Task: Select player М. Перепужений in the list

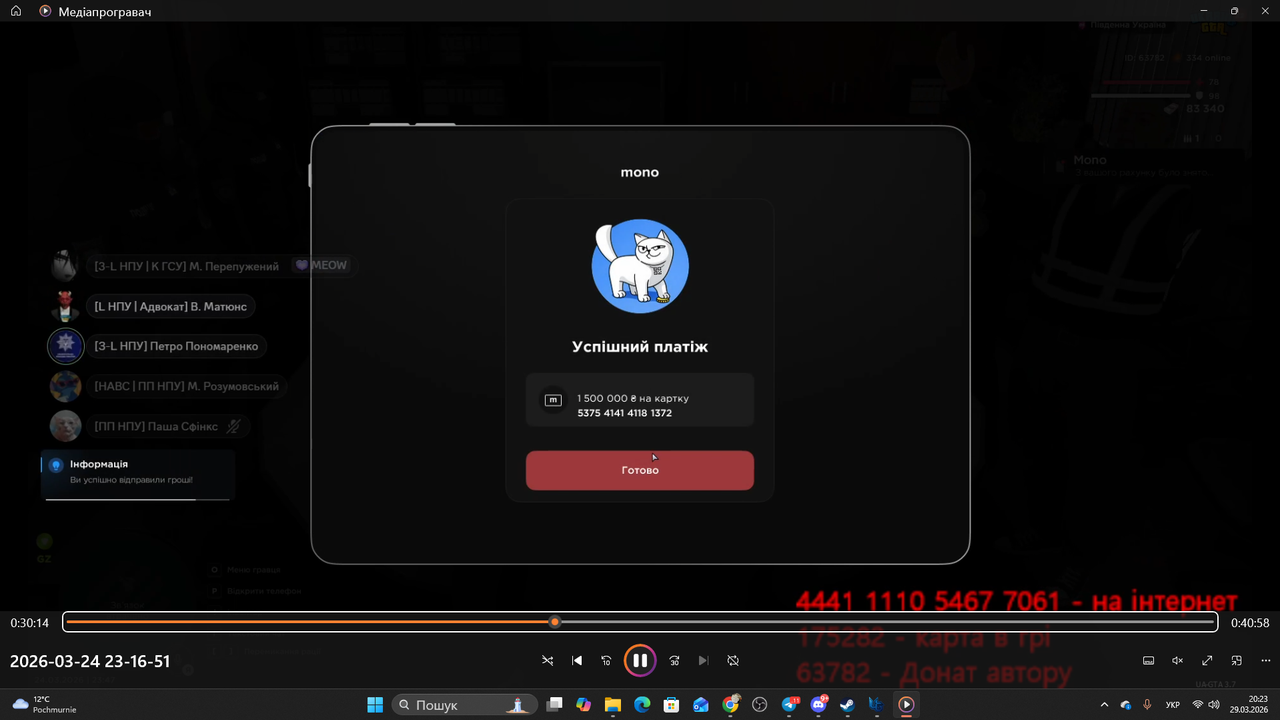Action: click(x=187, y=266)
